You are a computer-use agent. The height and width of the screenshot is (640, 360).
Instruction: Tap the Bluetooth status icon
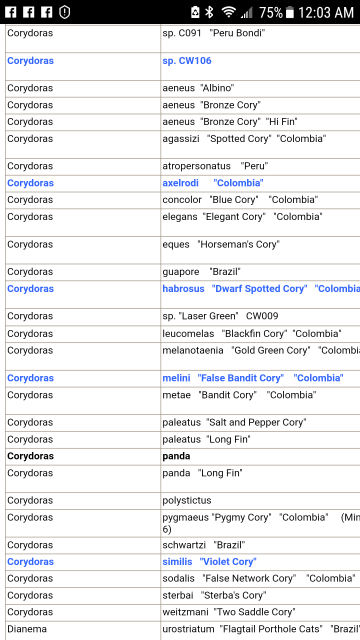coord(210,12)
